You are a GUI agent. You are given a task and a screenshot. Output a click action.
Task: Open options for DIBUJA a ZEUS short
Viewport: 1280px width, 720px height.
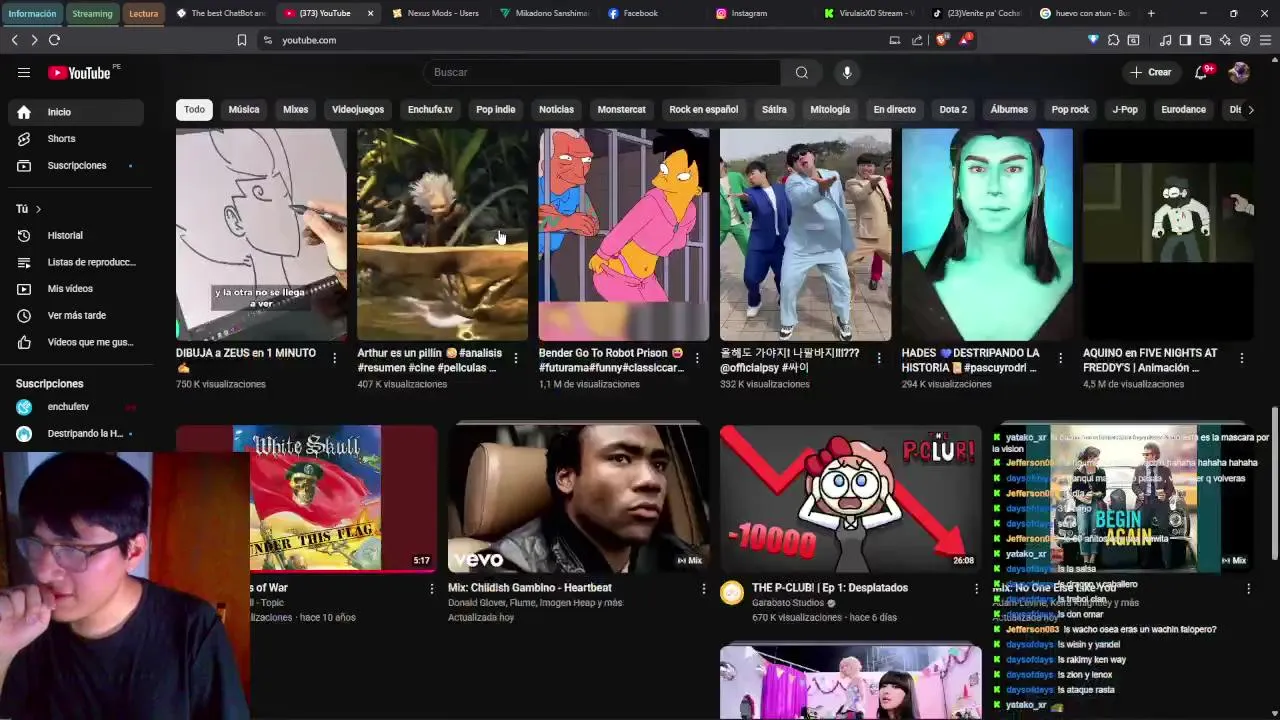334,358
